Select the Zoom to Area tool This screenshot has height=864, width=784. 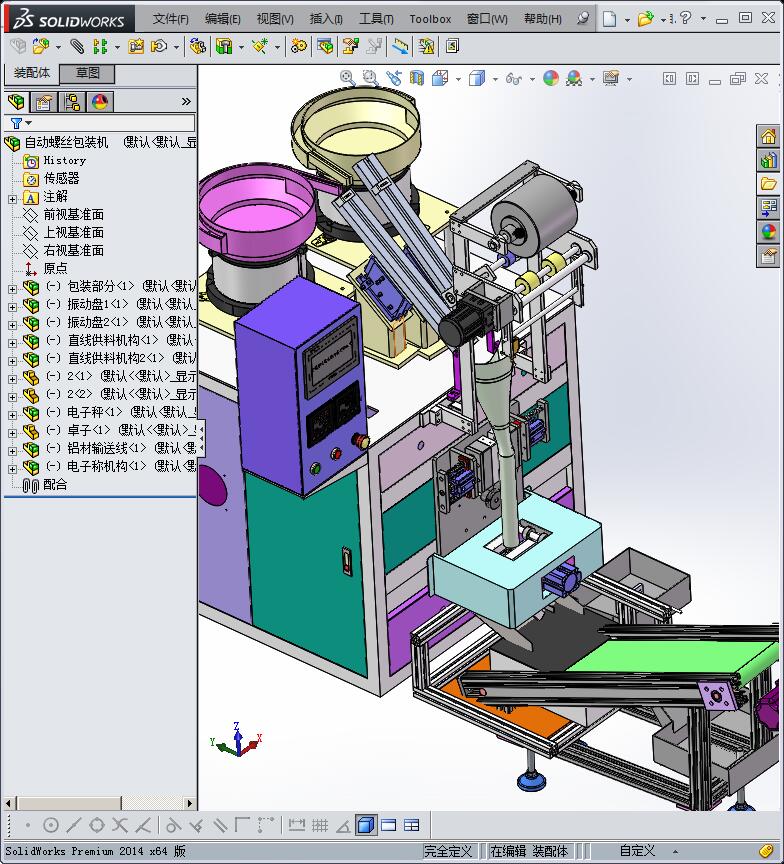click(370, 78)
